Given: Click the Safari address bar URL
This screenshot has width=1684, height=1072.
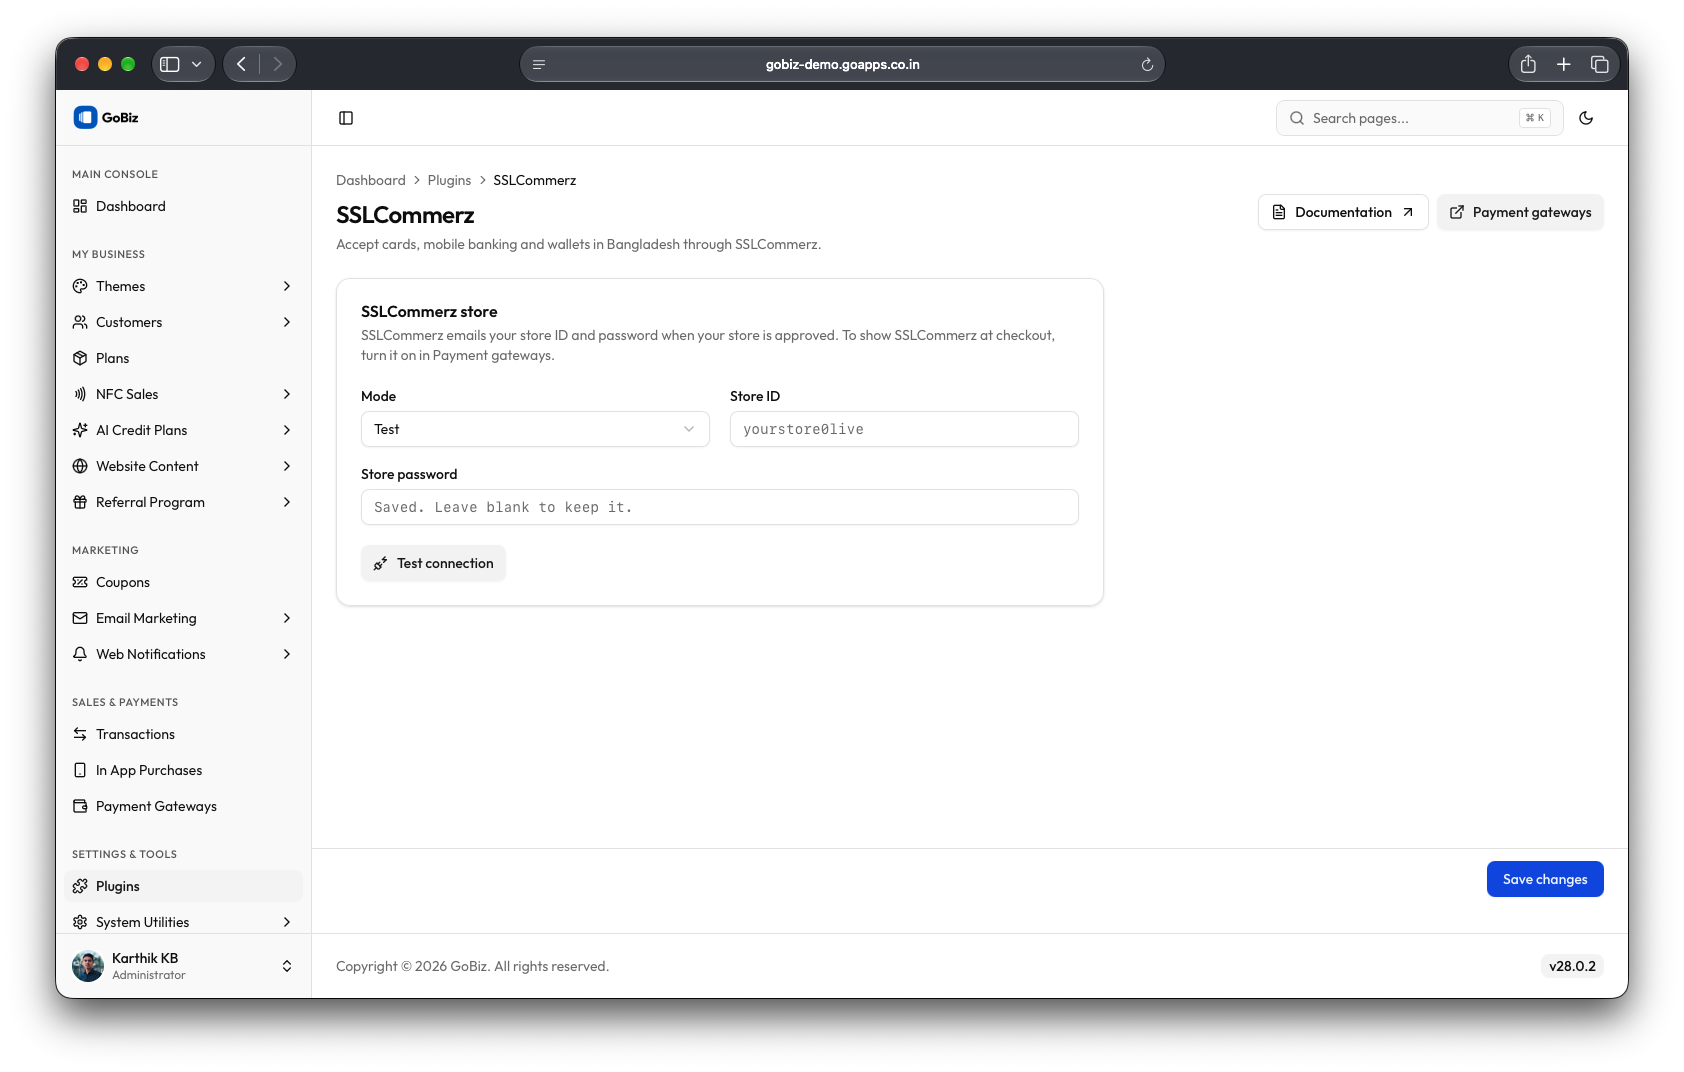Looking at the screenshot, I should click(x=843, y=64).
